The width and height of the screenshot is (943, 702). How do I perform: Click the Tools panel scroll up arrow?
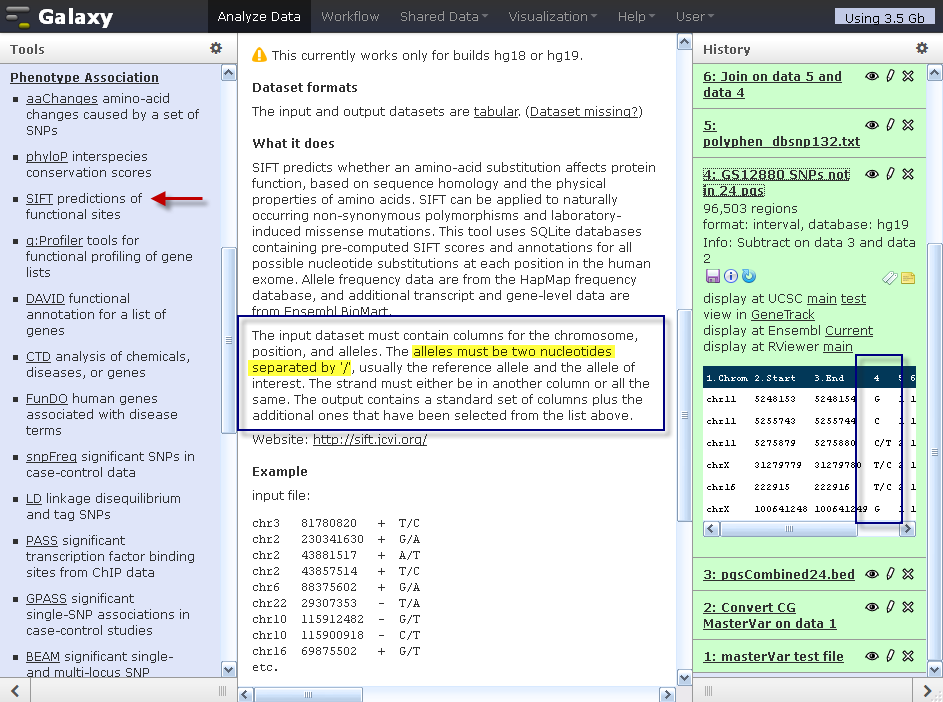coord(229,73)
